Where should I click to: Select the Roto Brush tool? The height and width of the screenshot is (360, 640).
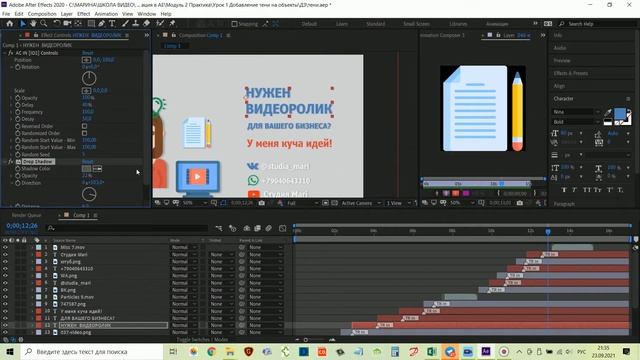(x=160, y=24)
